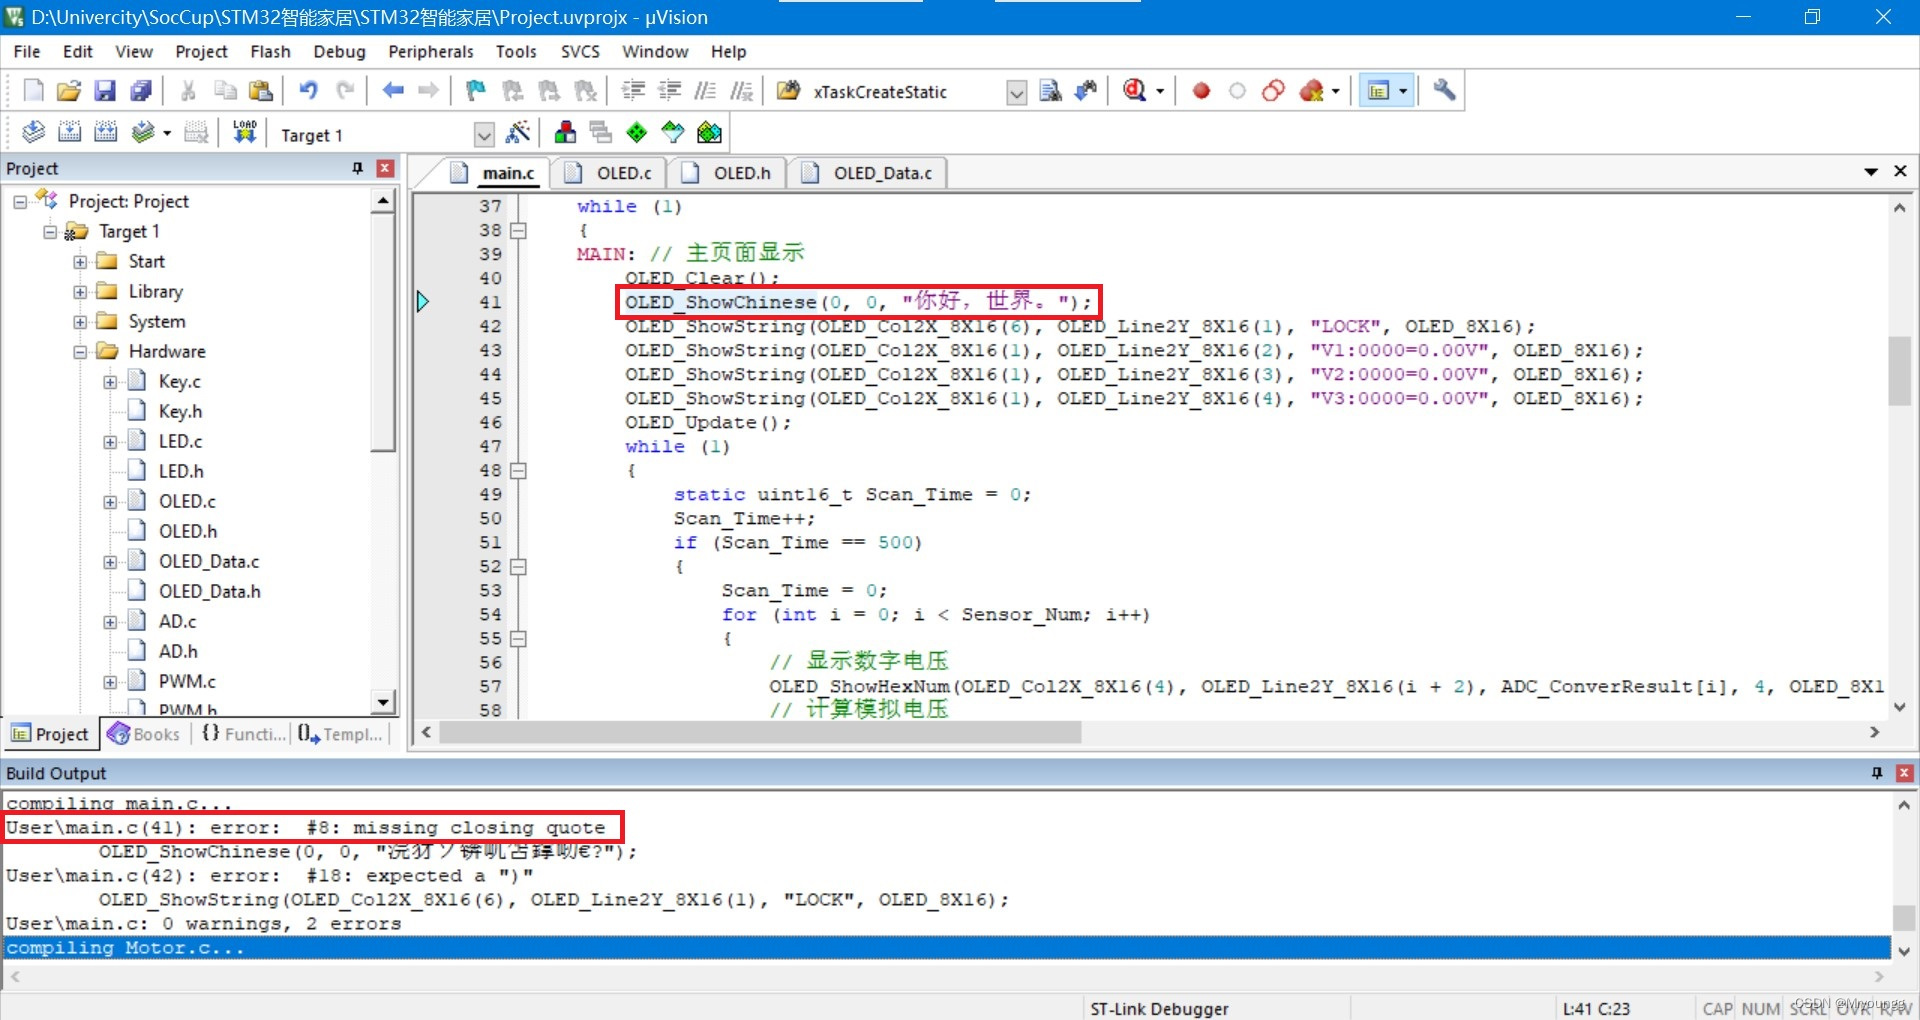Pin the Build Output panel
Viewport: 1920px width, 1020px height.
1876,772
